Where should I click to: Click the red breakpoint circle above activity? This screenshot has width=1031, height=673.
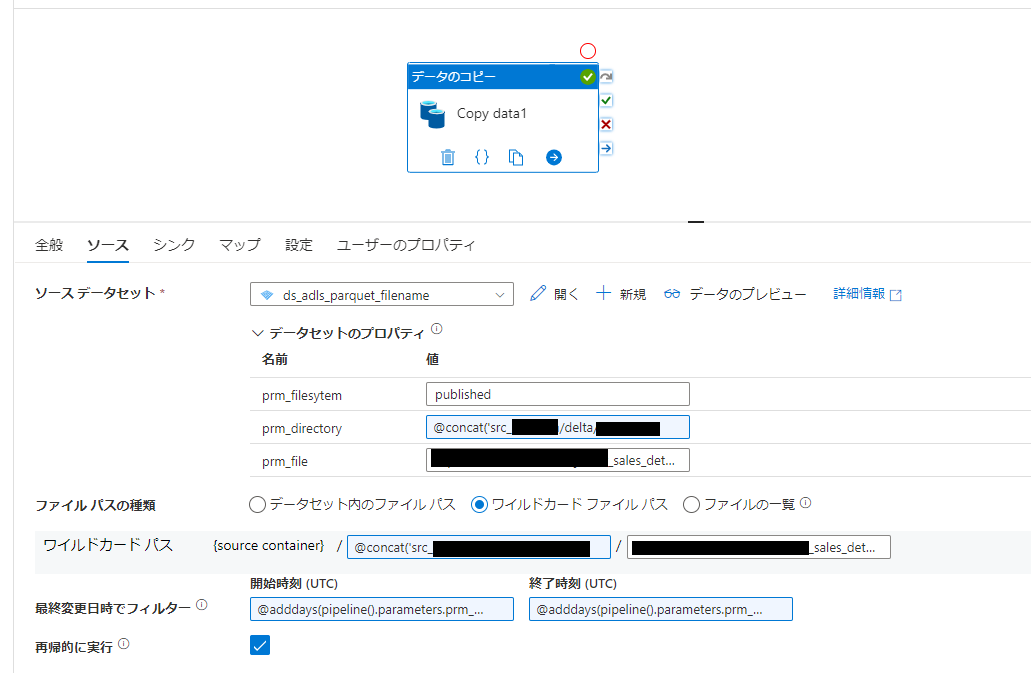588,51
